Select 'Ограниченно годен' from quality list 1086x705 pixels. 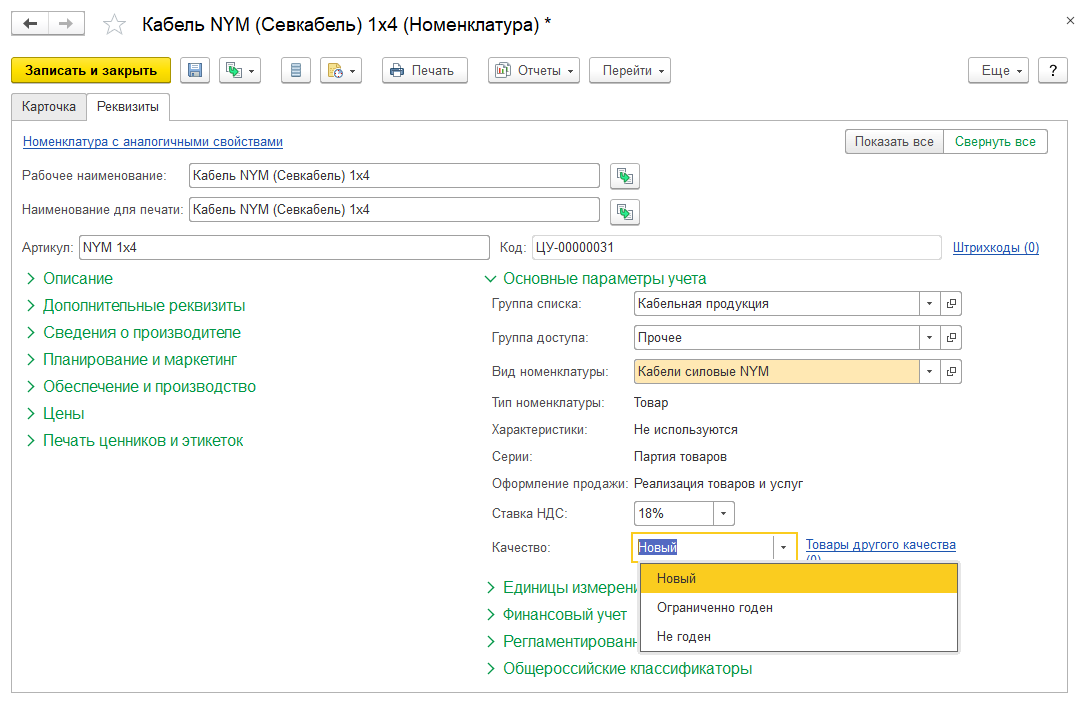[715, 608]
